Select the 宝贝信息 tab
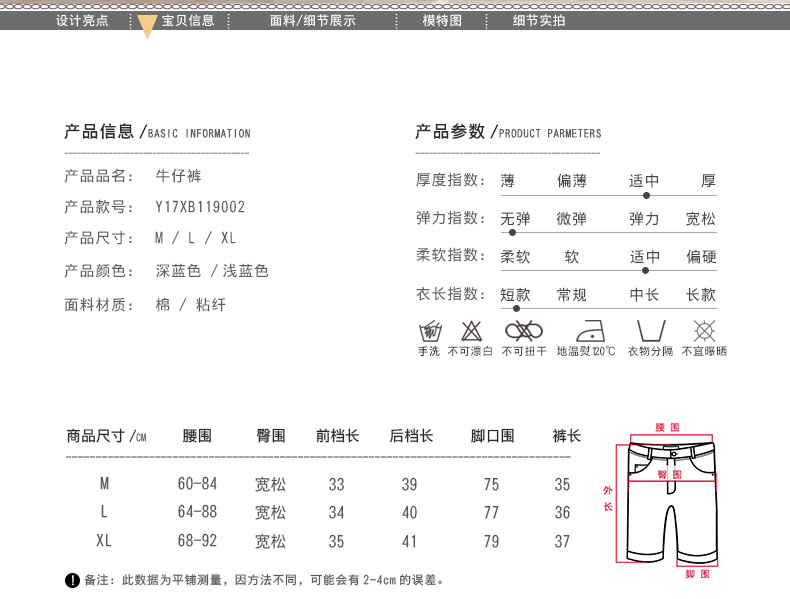 [x=188, y=21]
